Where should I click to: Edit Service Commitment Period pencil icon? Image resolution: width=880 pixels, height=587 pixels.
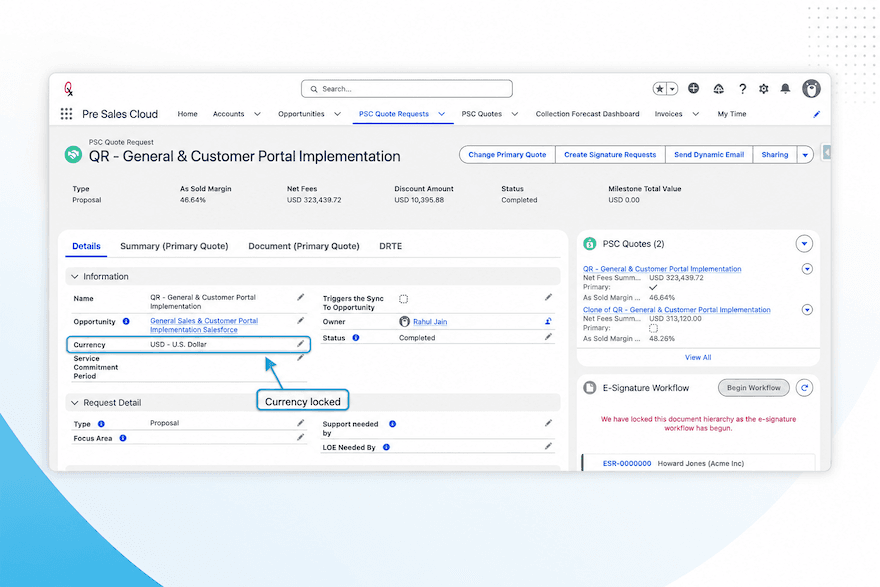[x=301, y=357]
